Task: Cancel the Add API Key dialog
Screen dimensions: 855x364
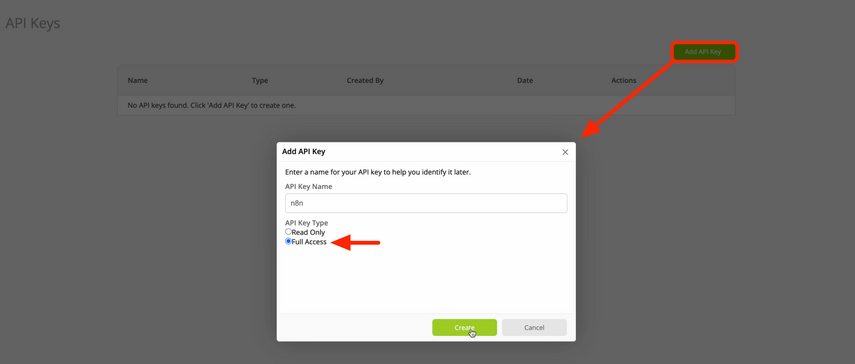Action: pos(534,327)
